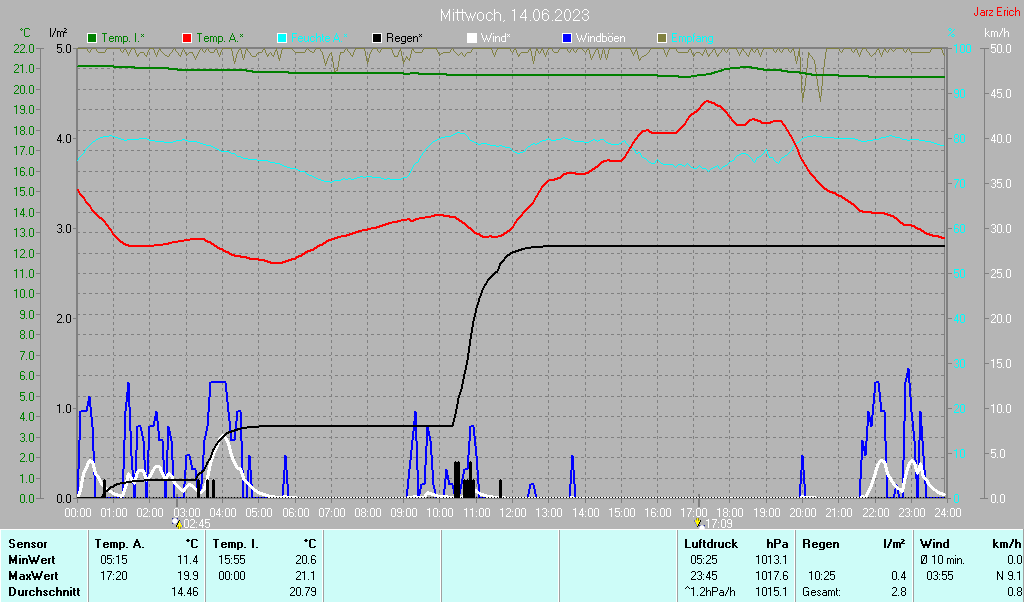Click the 'Mittwoch, 14.06.2023' chart title

click(x=515, y=15)
